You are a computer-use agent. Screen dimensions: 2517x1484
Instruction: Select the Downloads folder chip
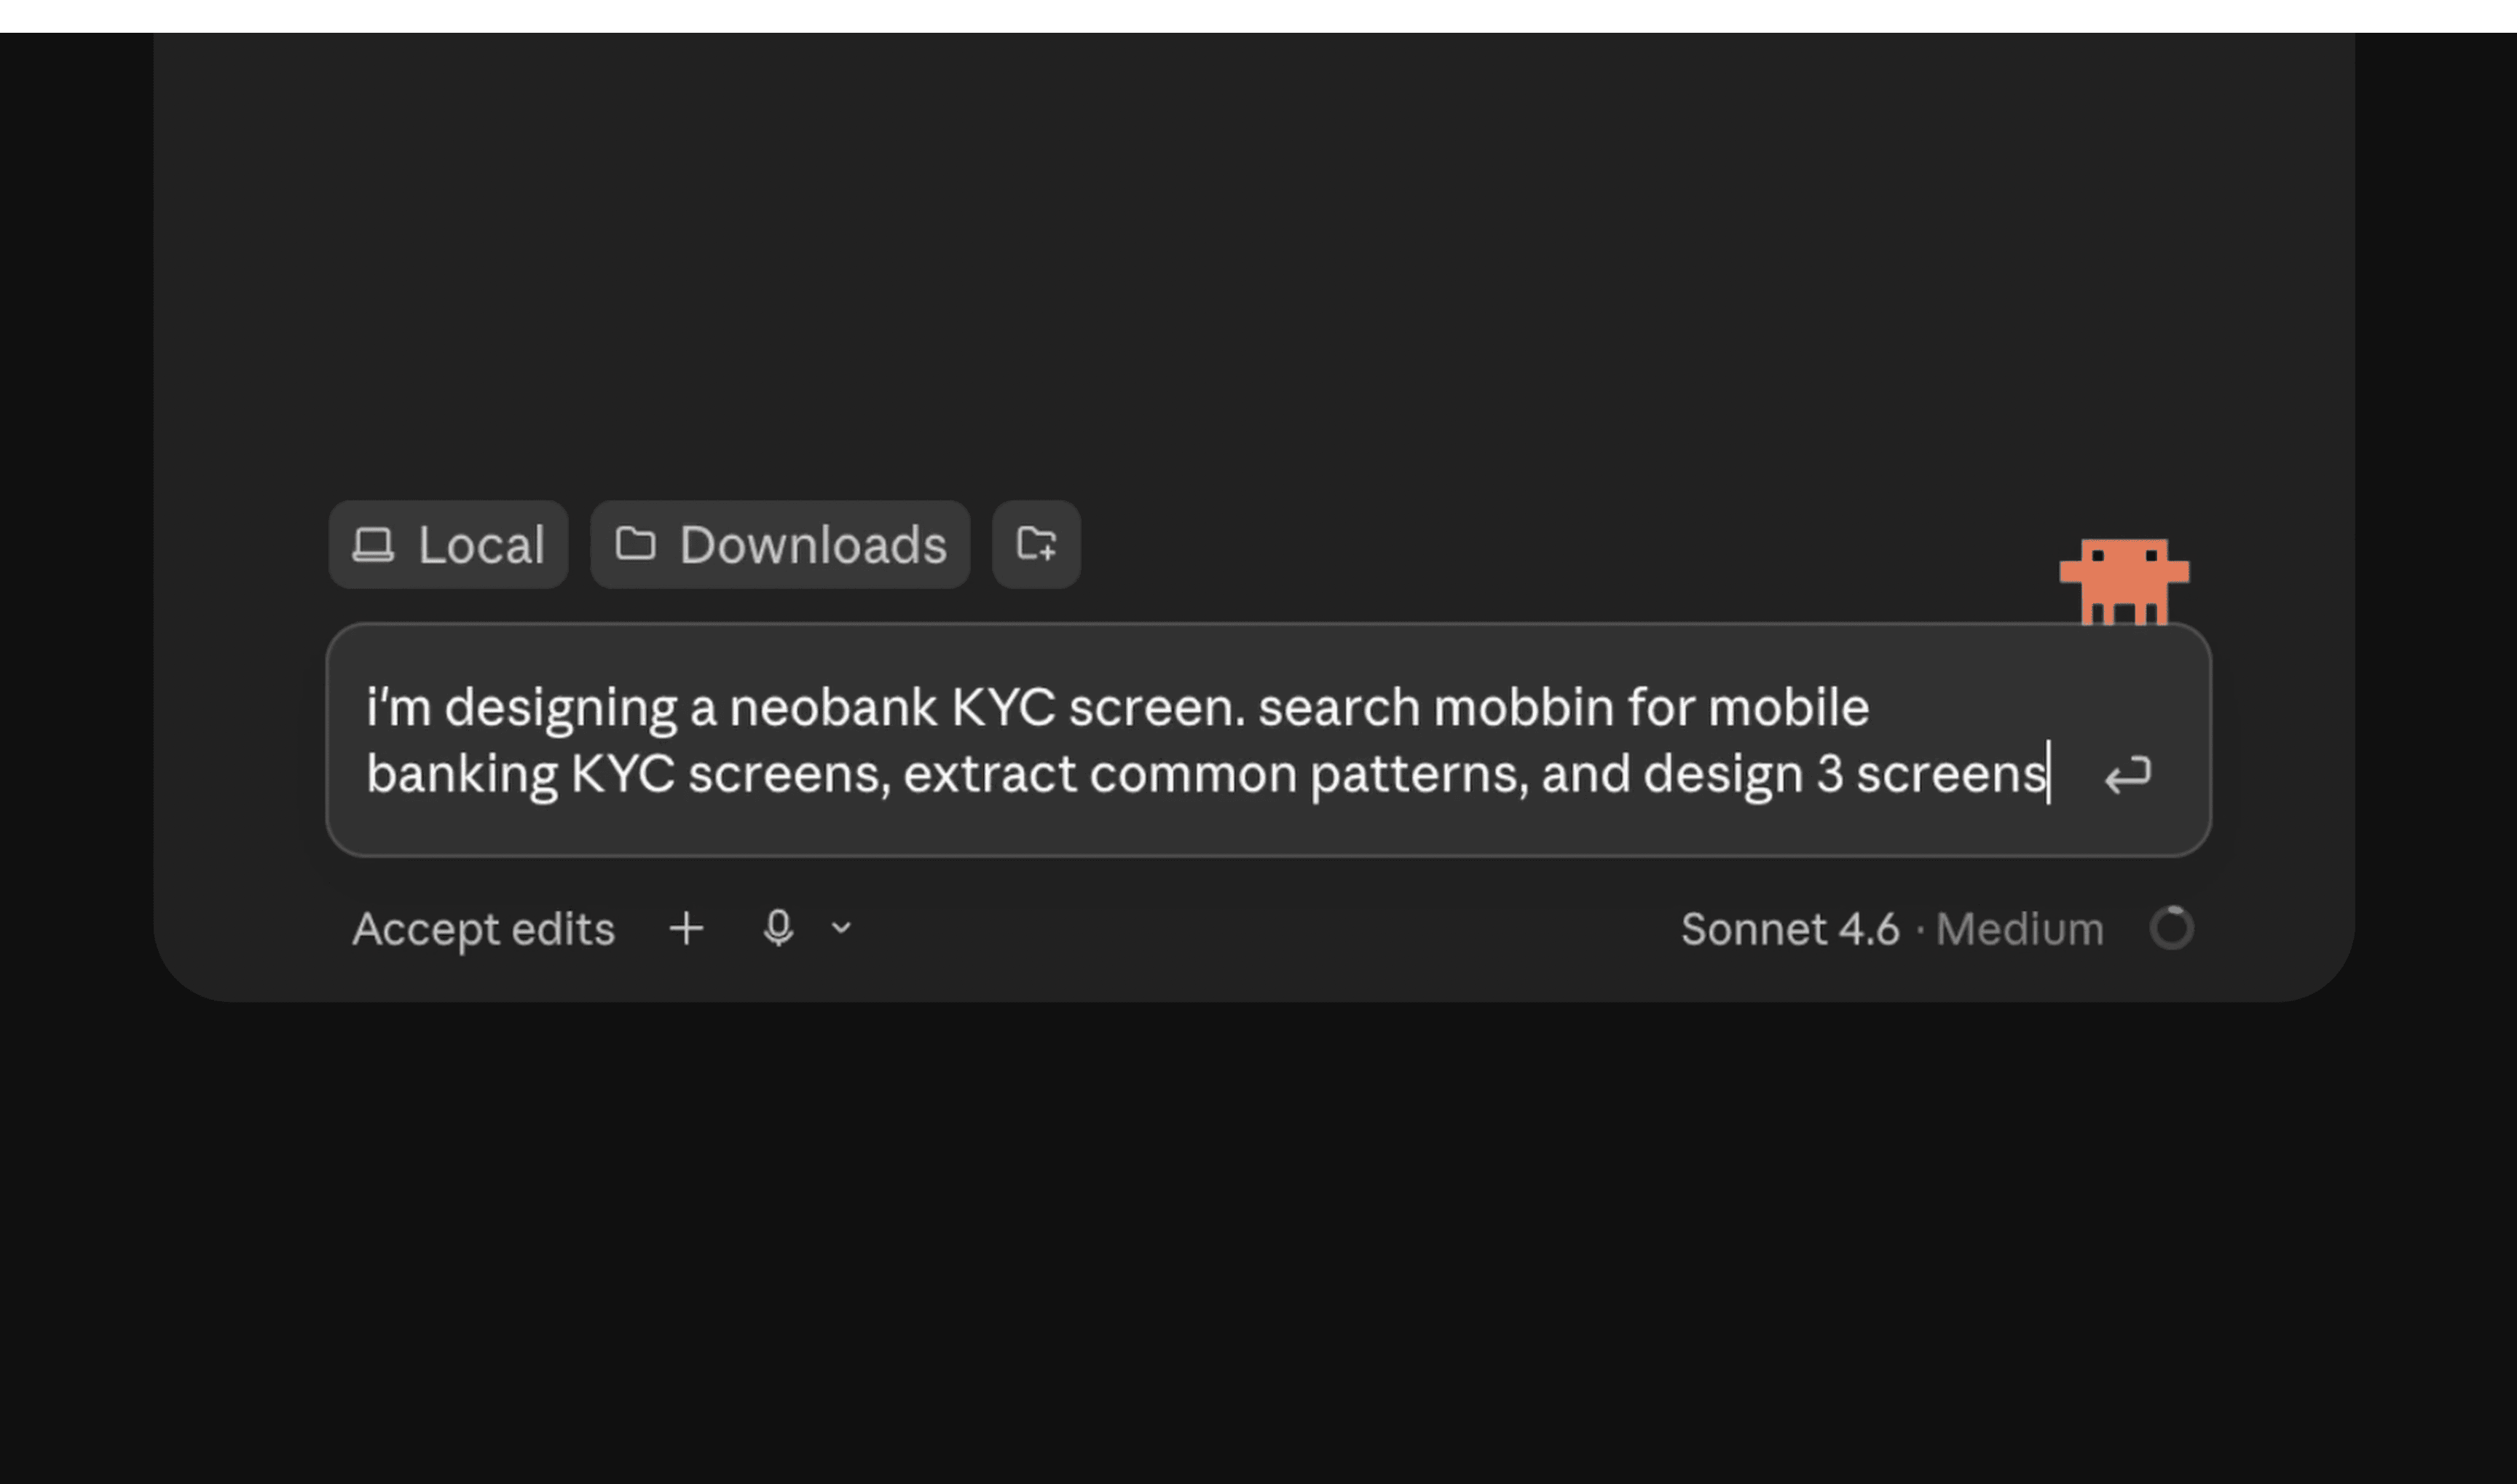780,544
